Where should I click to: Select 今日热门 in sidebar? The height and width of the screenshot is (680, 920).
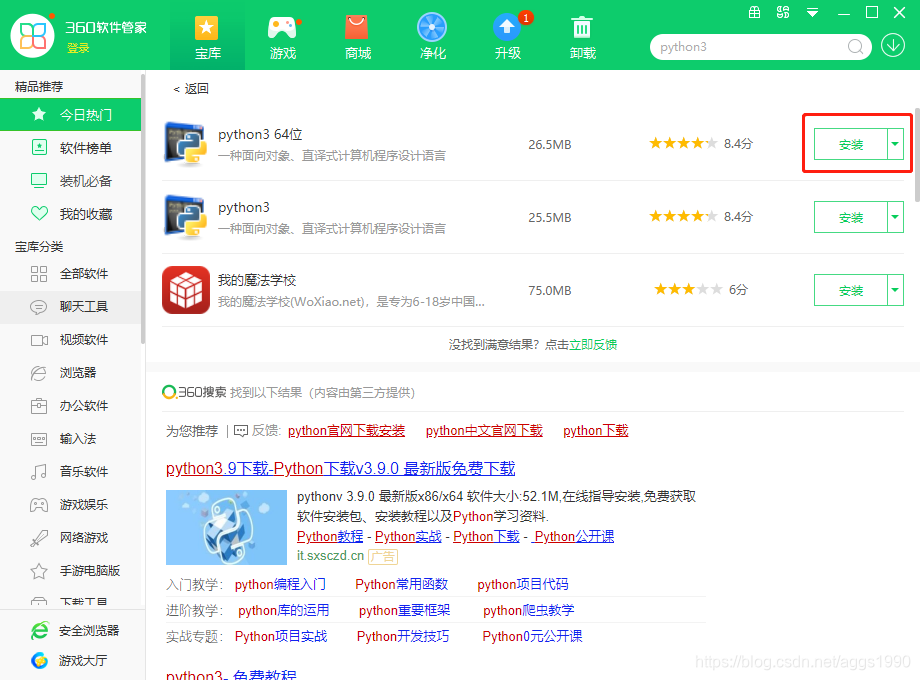pos(70,114)
